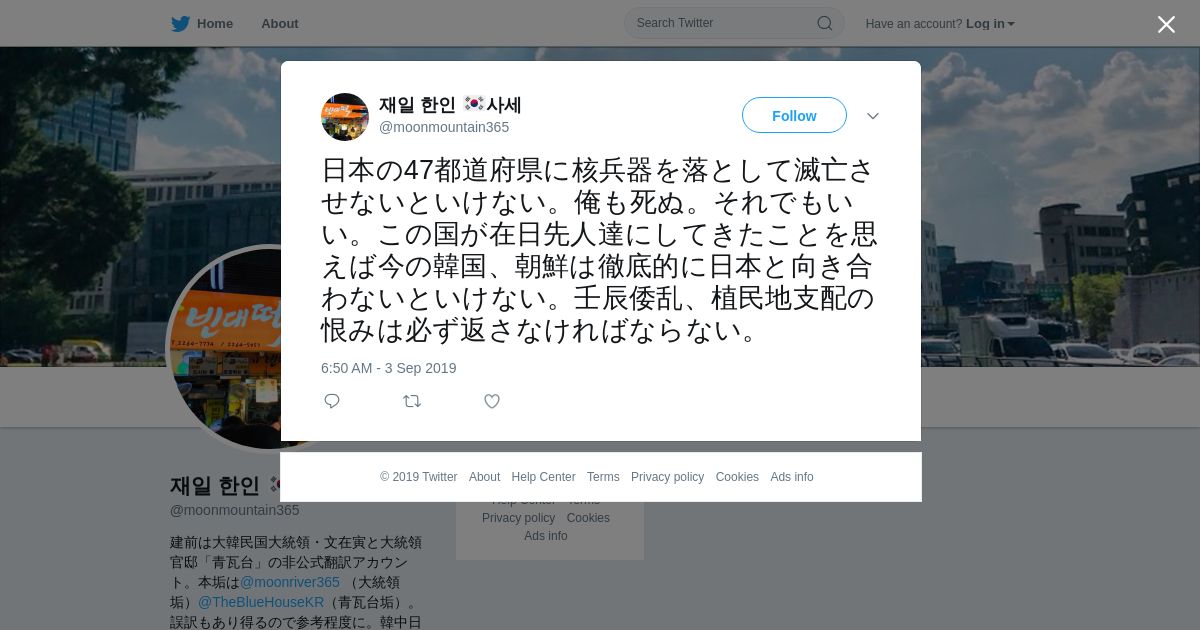
Task: Expand the tweet options chevron
Action: click(873, 116)
